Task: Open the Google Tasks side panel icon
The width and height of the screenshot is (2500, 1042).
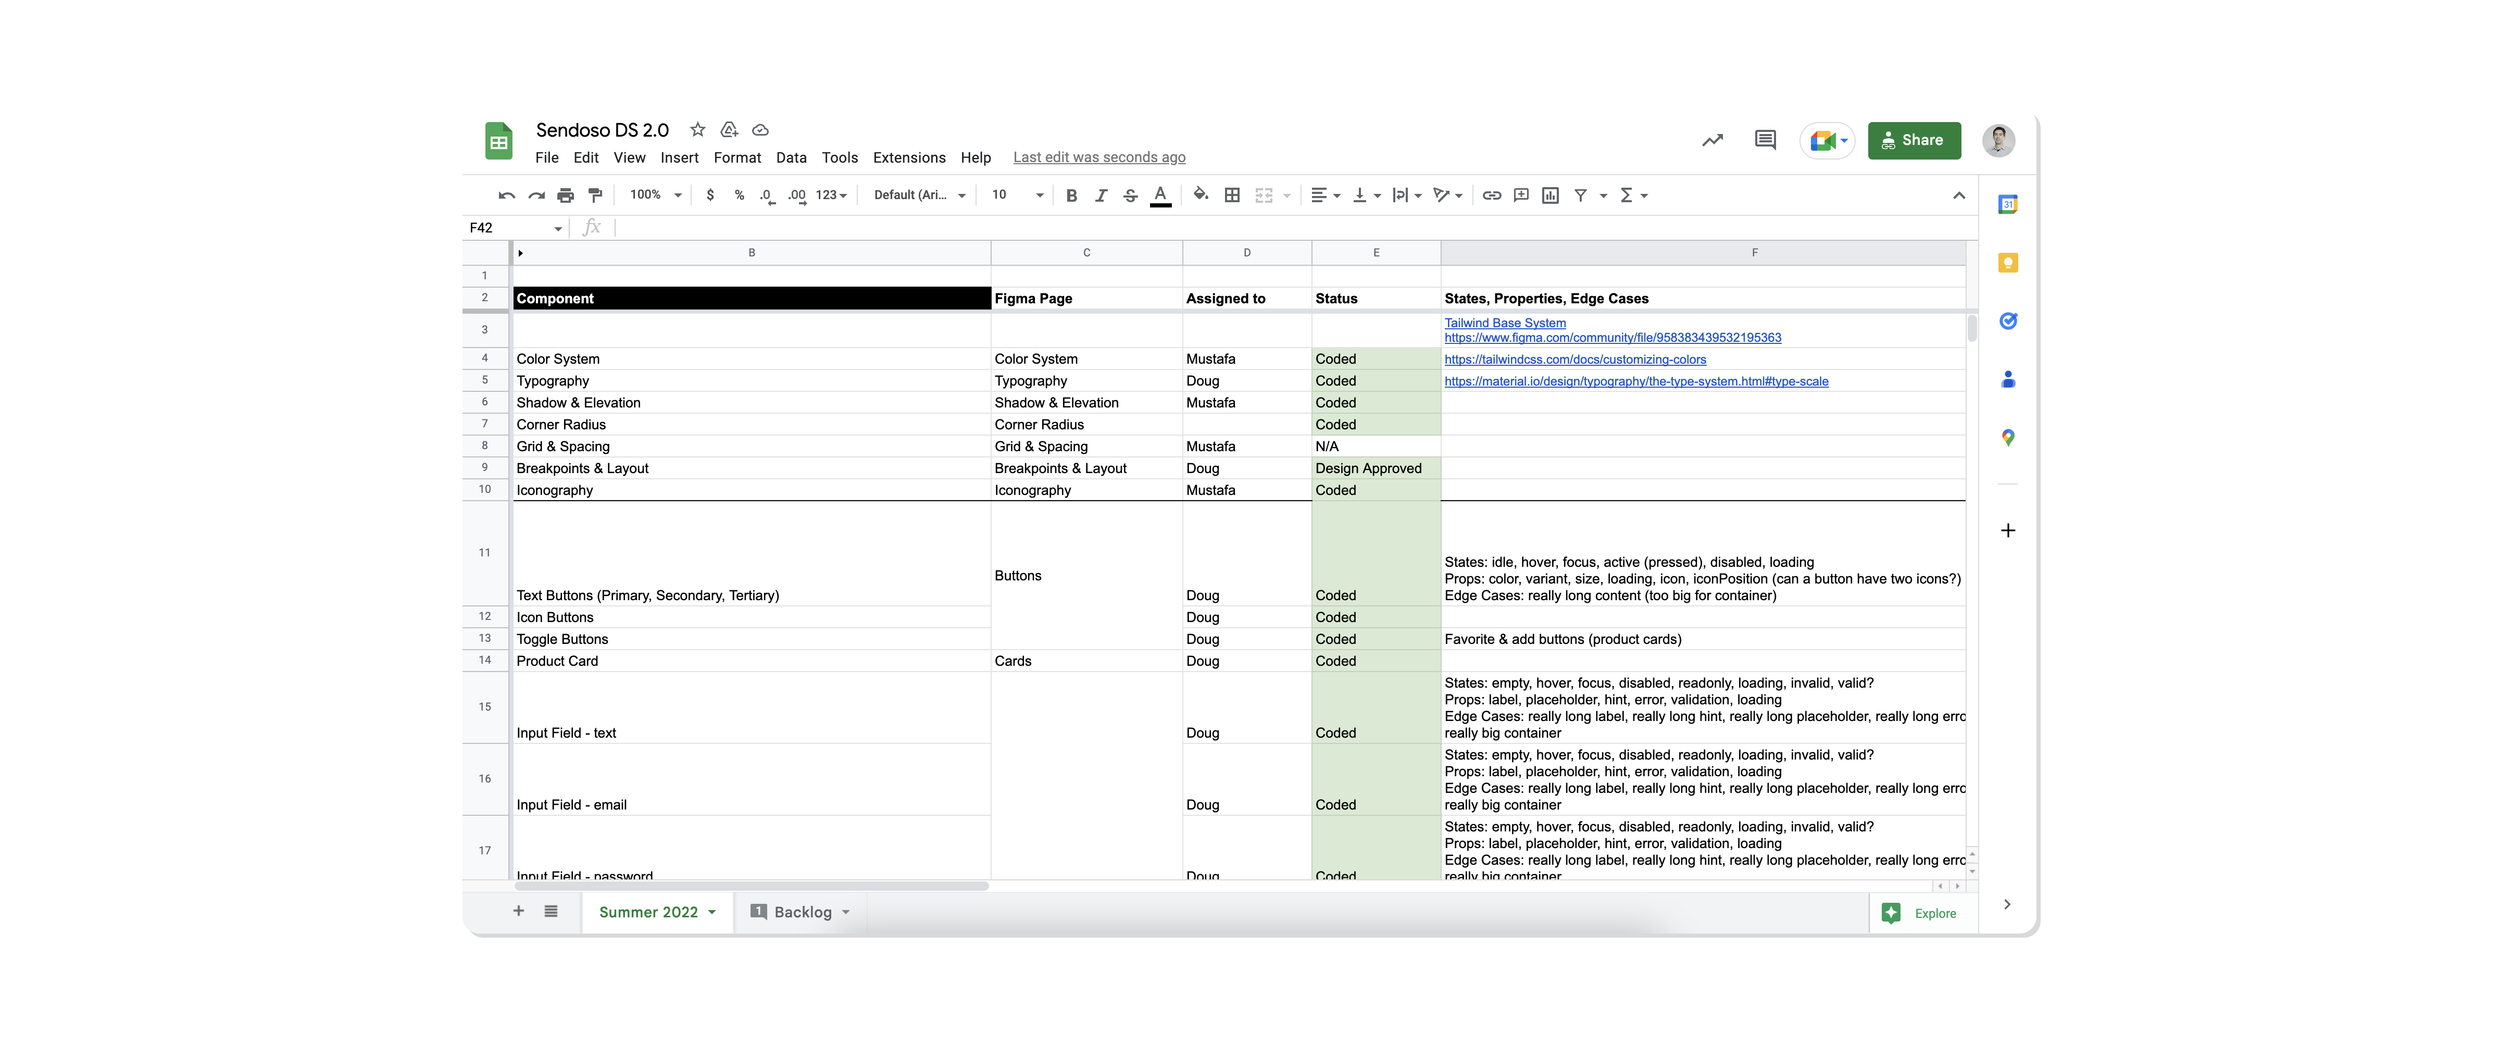Action: [2008, 321]
